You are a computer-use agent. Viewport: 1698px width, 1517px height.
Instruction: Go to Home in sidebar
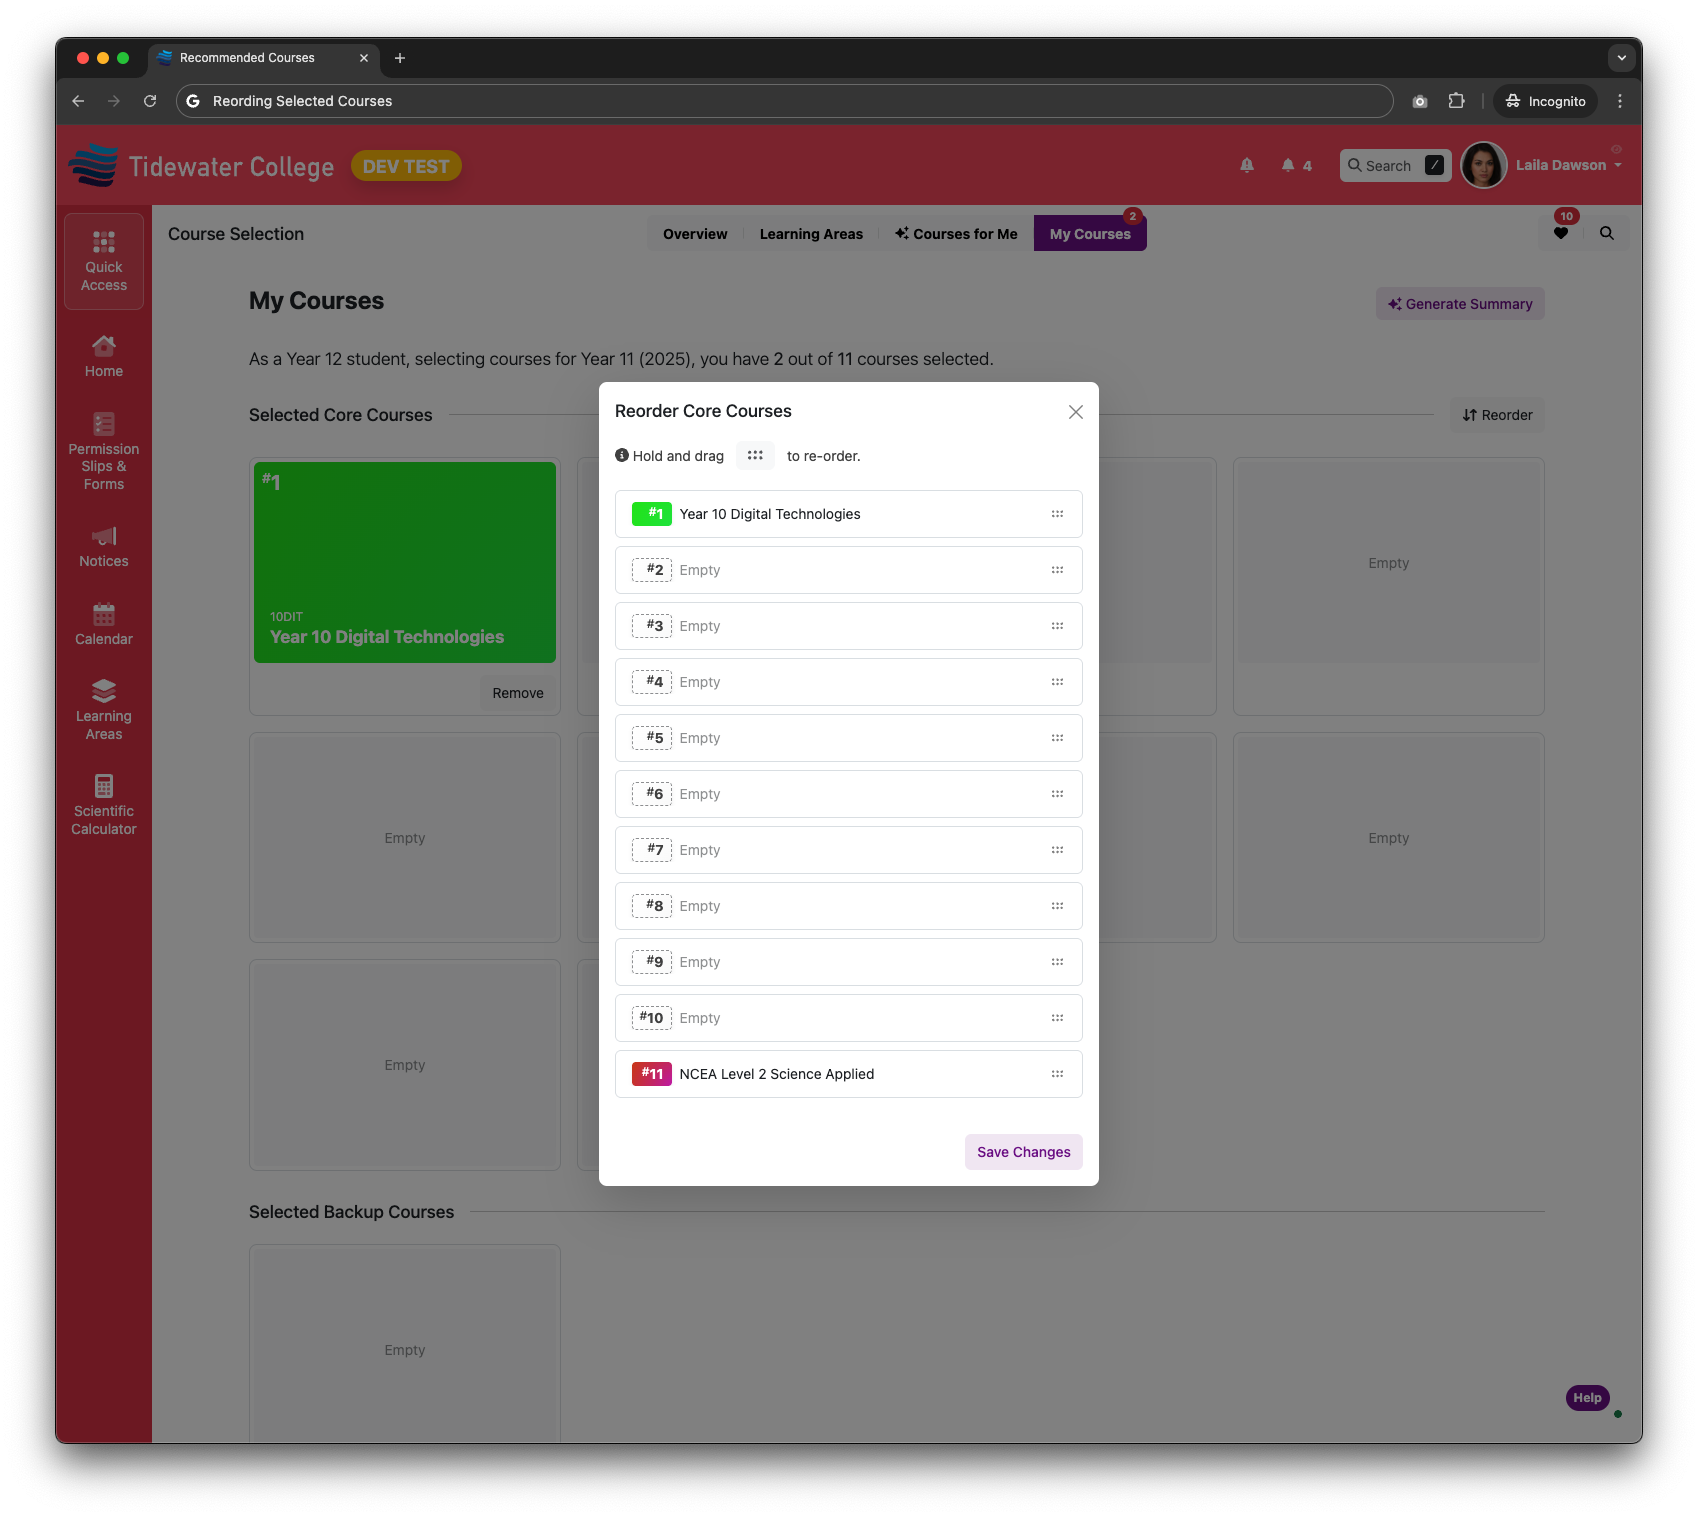pos(104,357)
